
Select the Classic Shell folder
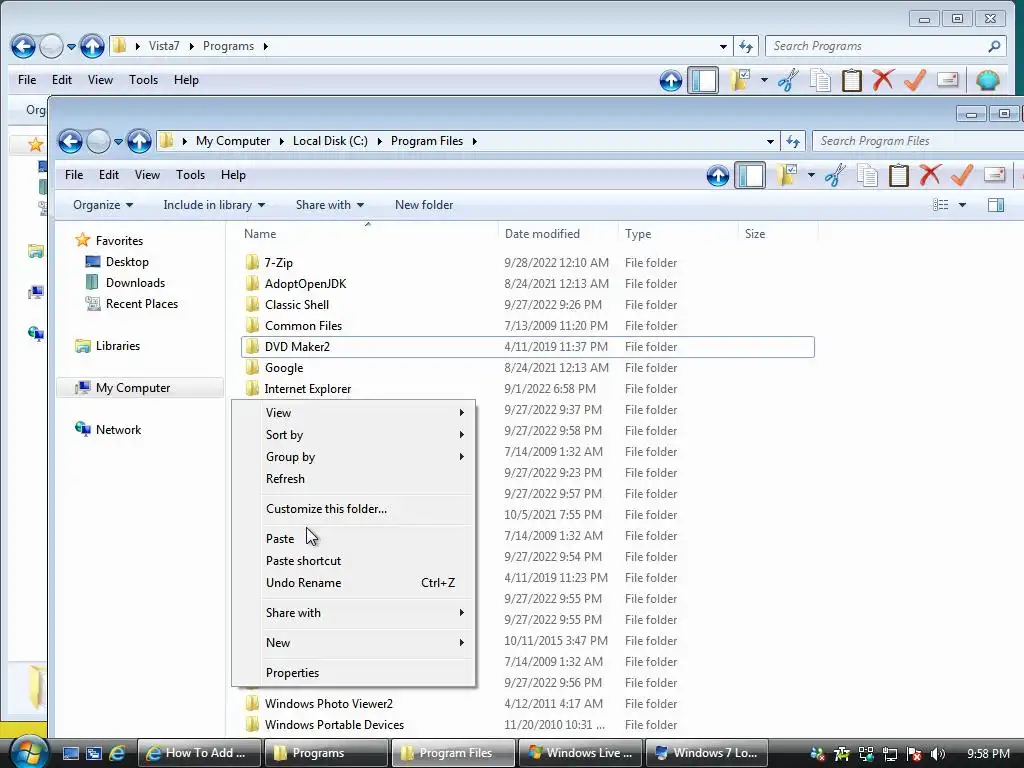(296, 305)
